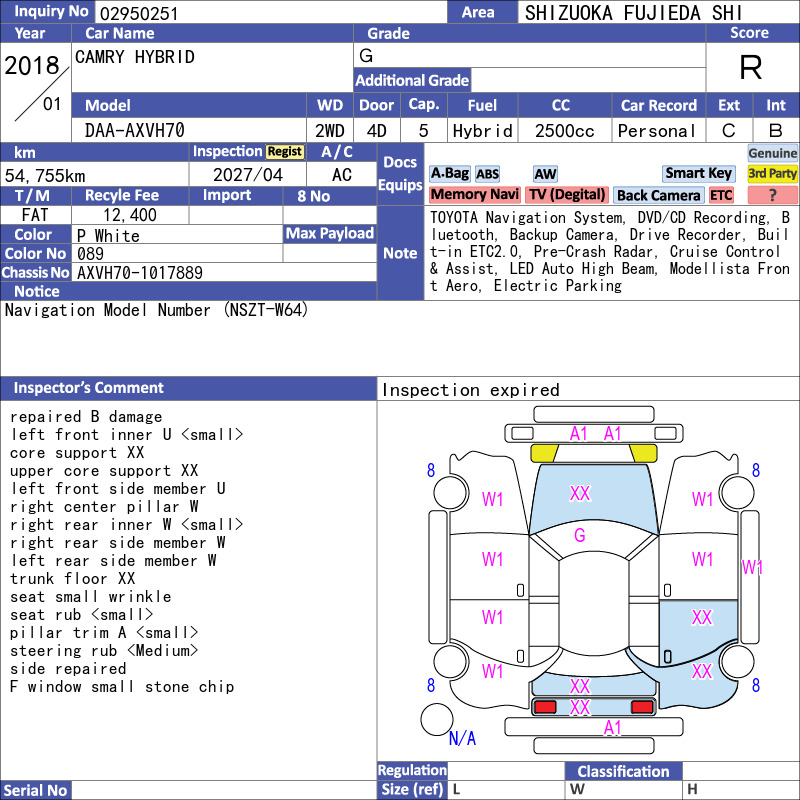Click the Additional Grade label
Screen dimensions: 800x800
pos(412,81)
